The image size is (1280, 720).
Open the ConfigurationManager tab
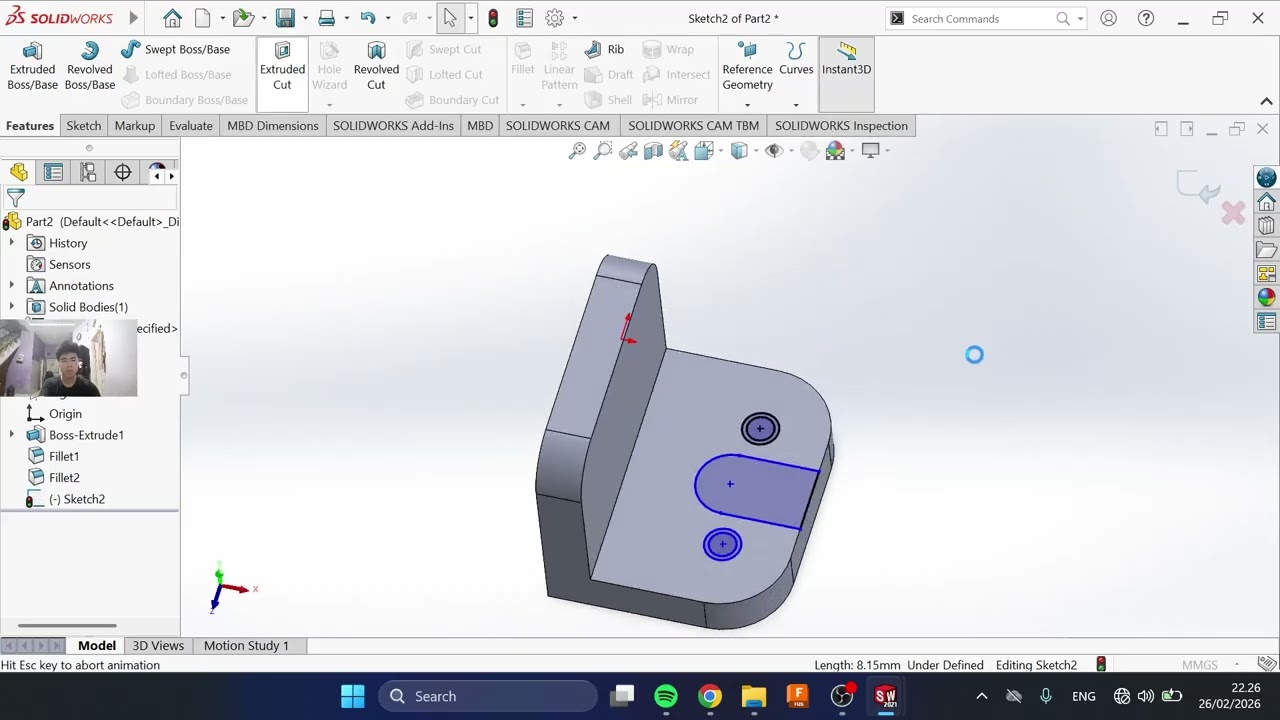click(x=88, y=173)
